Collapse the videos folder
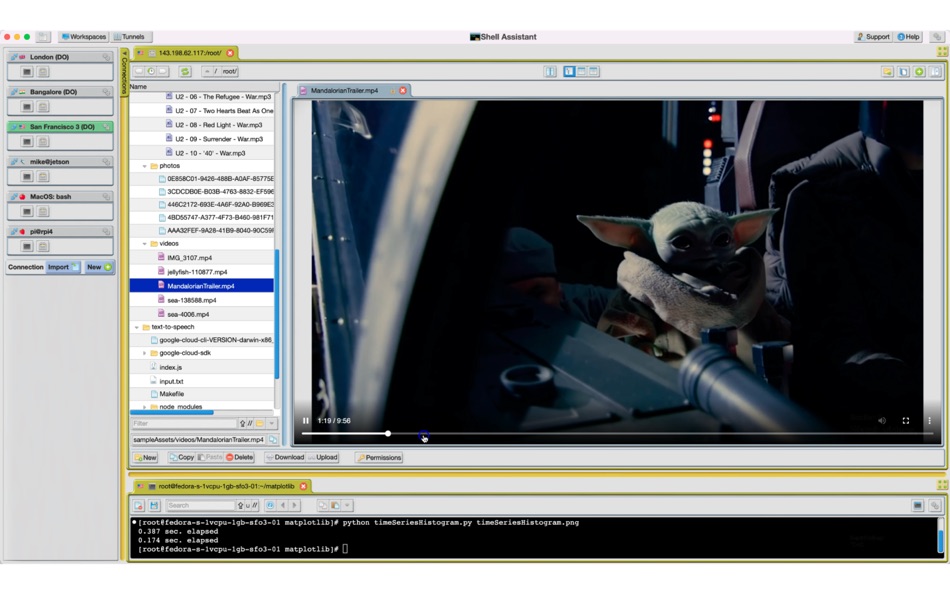Image resolution: width=950 pixels, height=594 pixels. (x=145, y=243)
